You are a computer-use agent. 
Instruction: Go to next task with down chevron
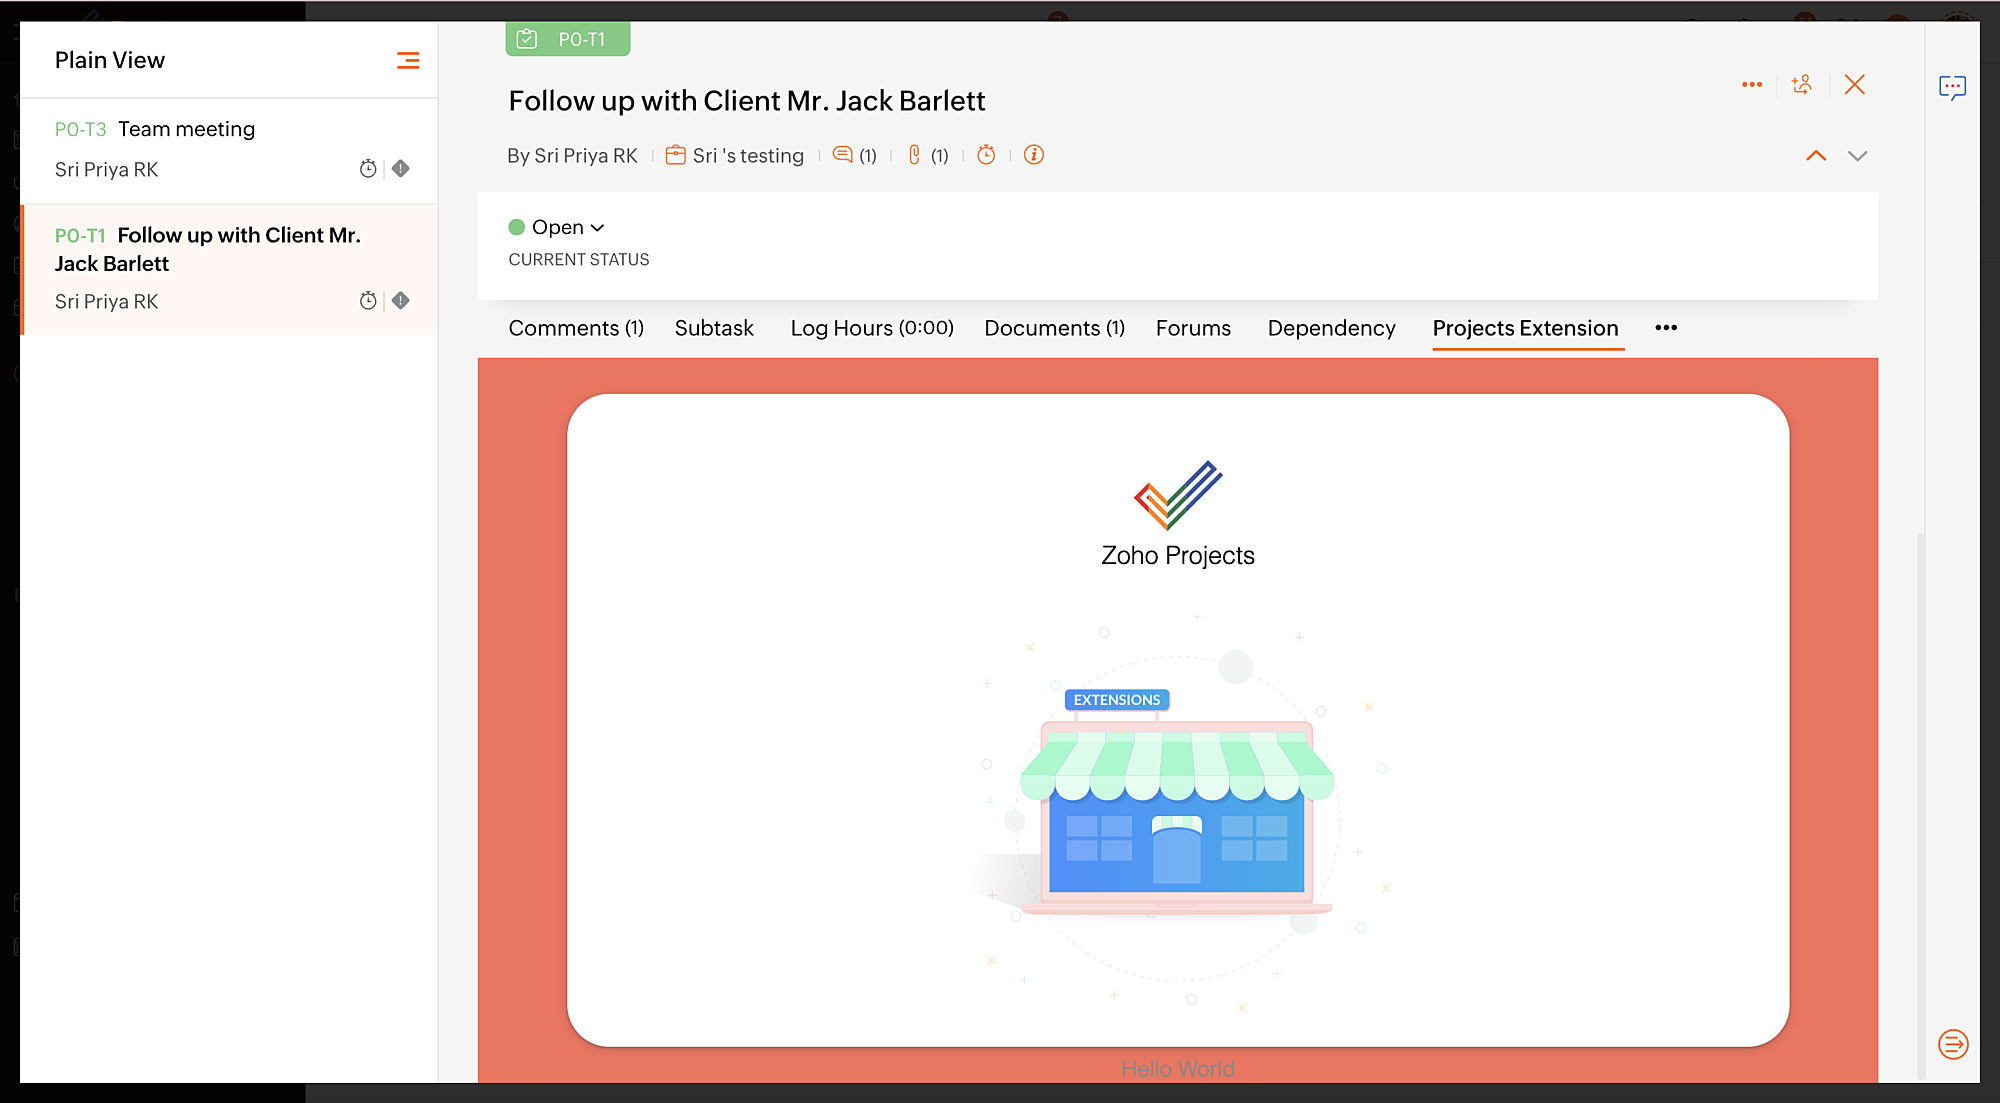[x=1857, y=156]
